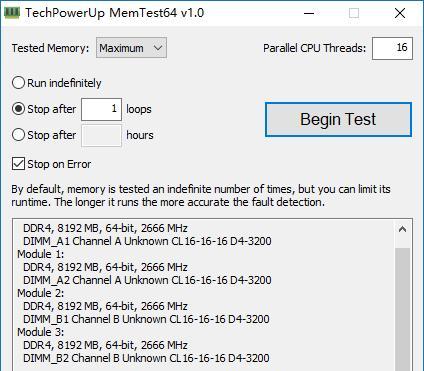424x371 pixels.
Task: Select the Run indefinitely option
Action: coord(18,83)
